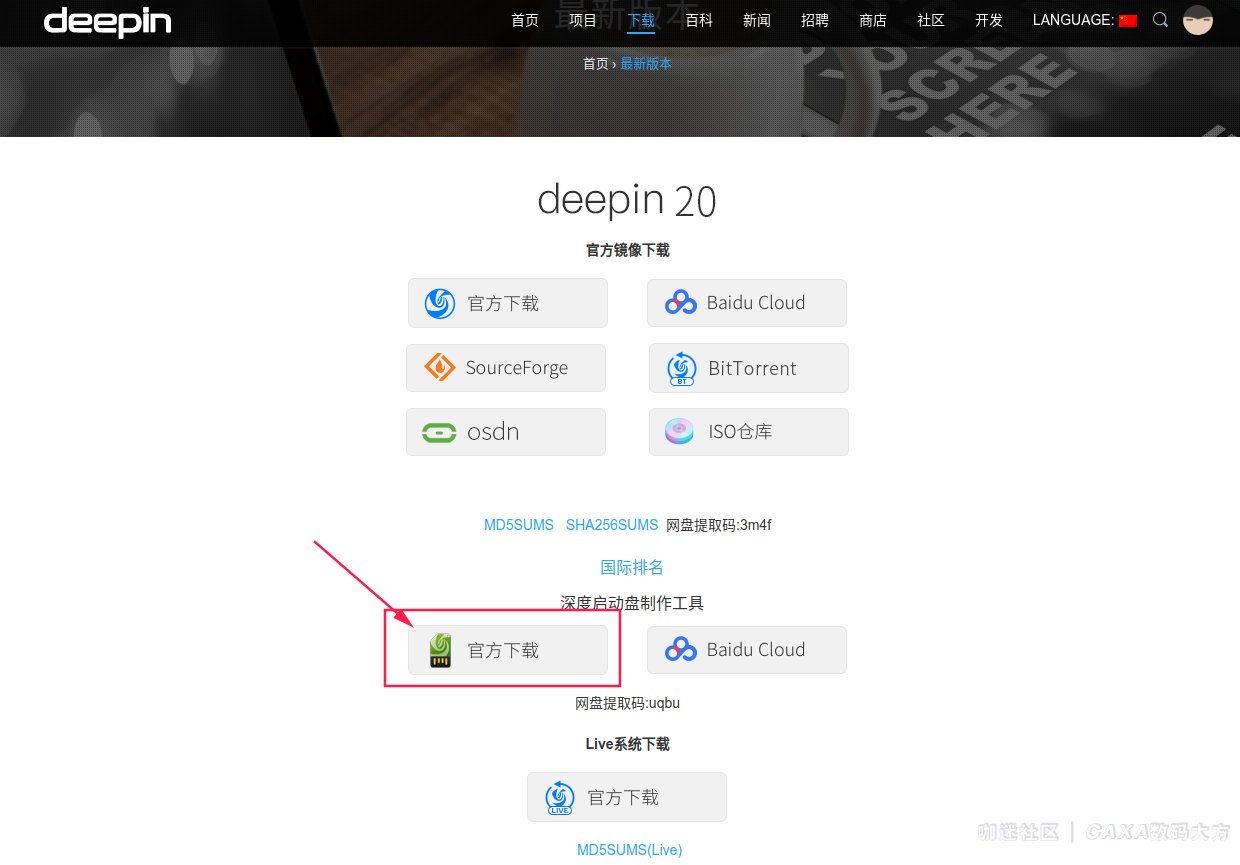Viewport: 1240px width, 865px height.
Task: Open the MD5SUMS(Live) link at bottom
Action: 629,849
